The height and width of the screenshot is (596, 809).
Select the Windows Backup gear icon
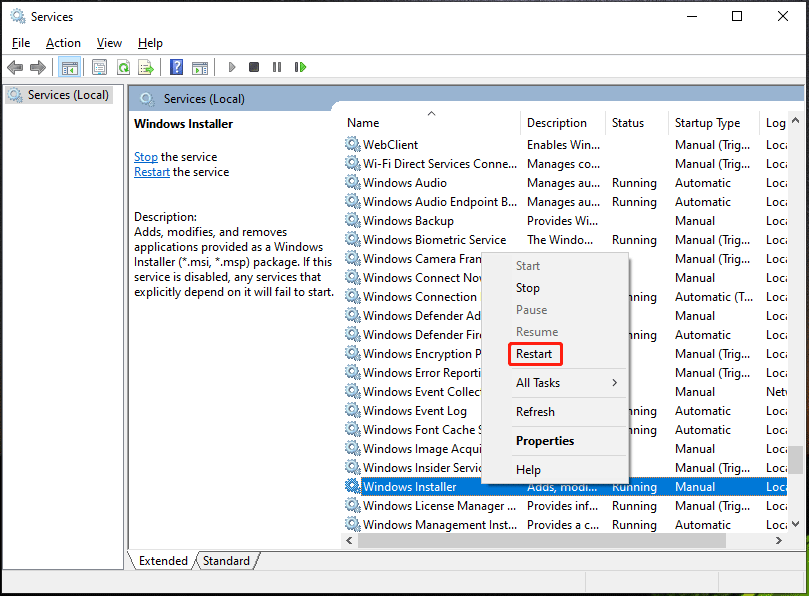pyautogui.click(x=352, y=220)
